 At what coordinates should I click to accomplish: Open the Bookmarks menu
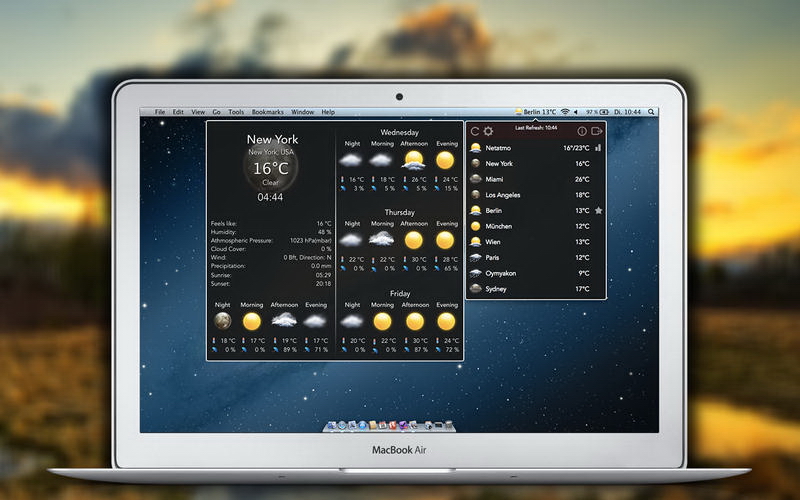[x=268, y=112]
